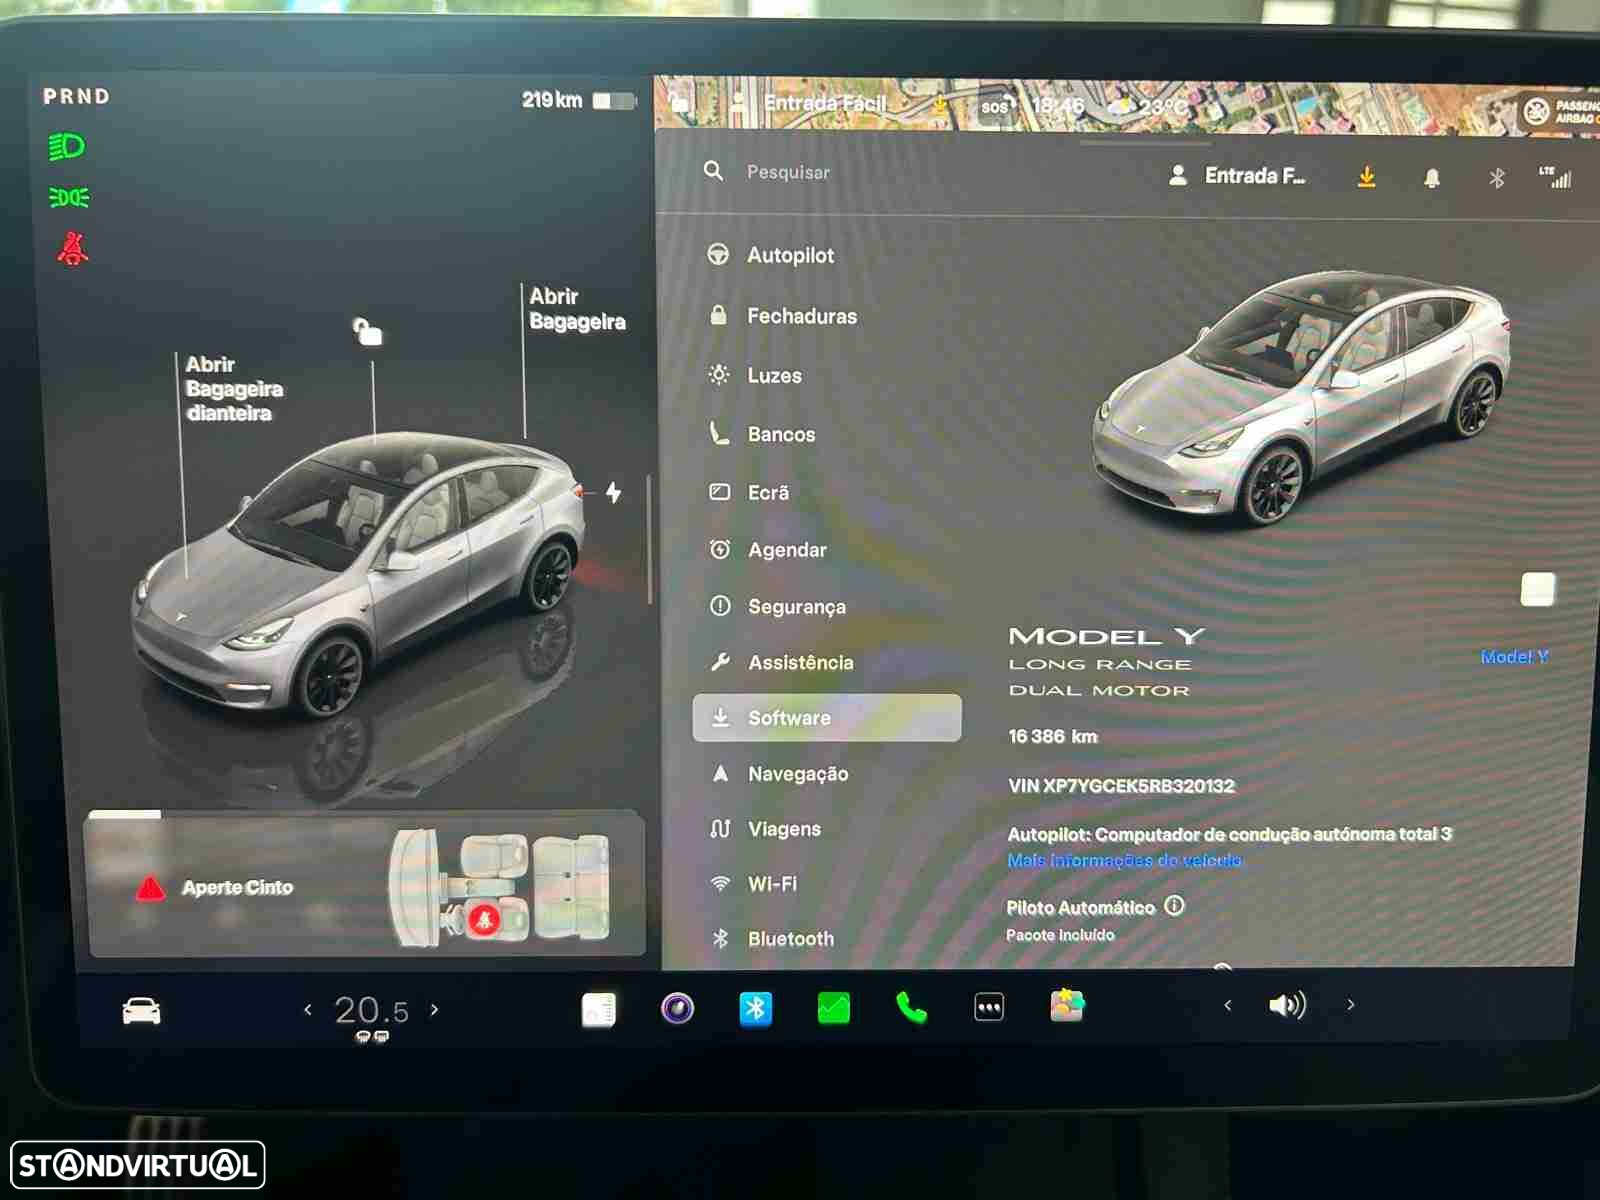
Task: Open the car controls icon in bottom bar
Action: (141, 1011)
